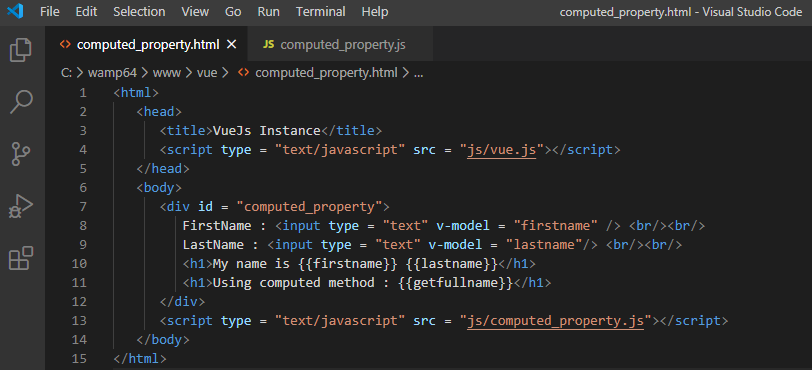The height and width of the screenshot is (370, 812).
Task: Click the "firstname" v-model value
Action: (x=555, y=226)
